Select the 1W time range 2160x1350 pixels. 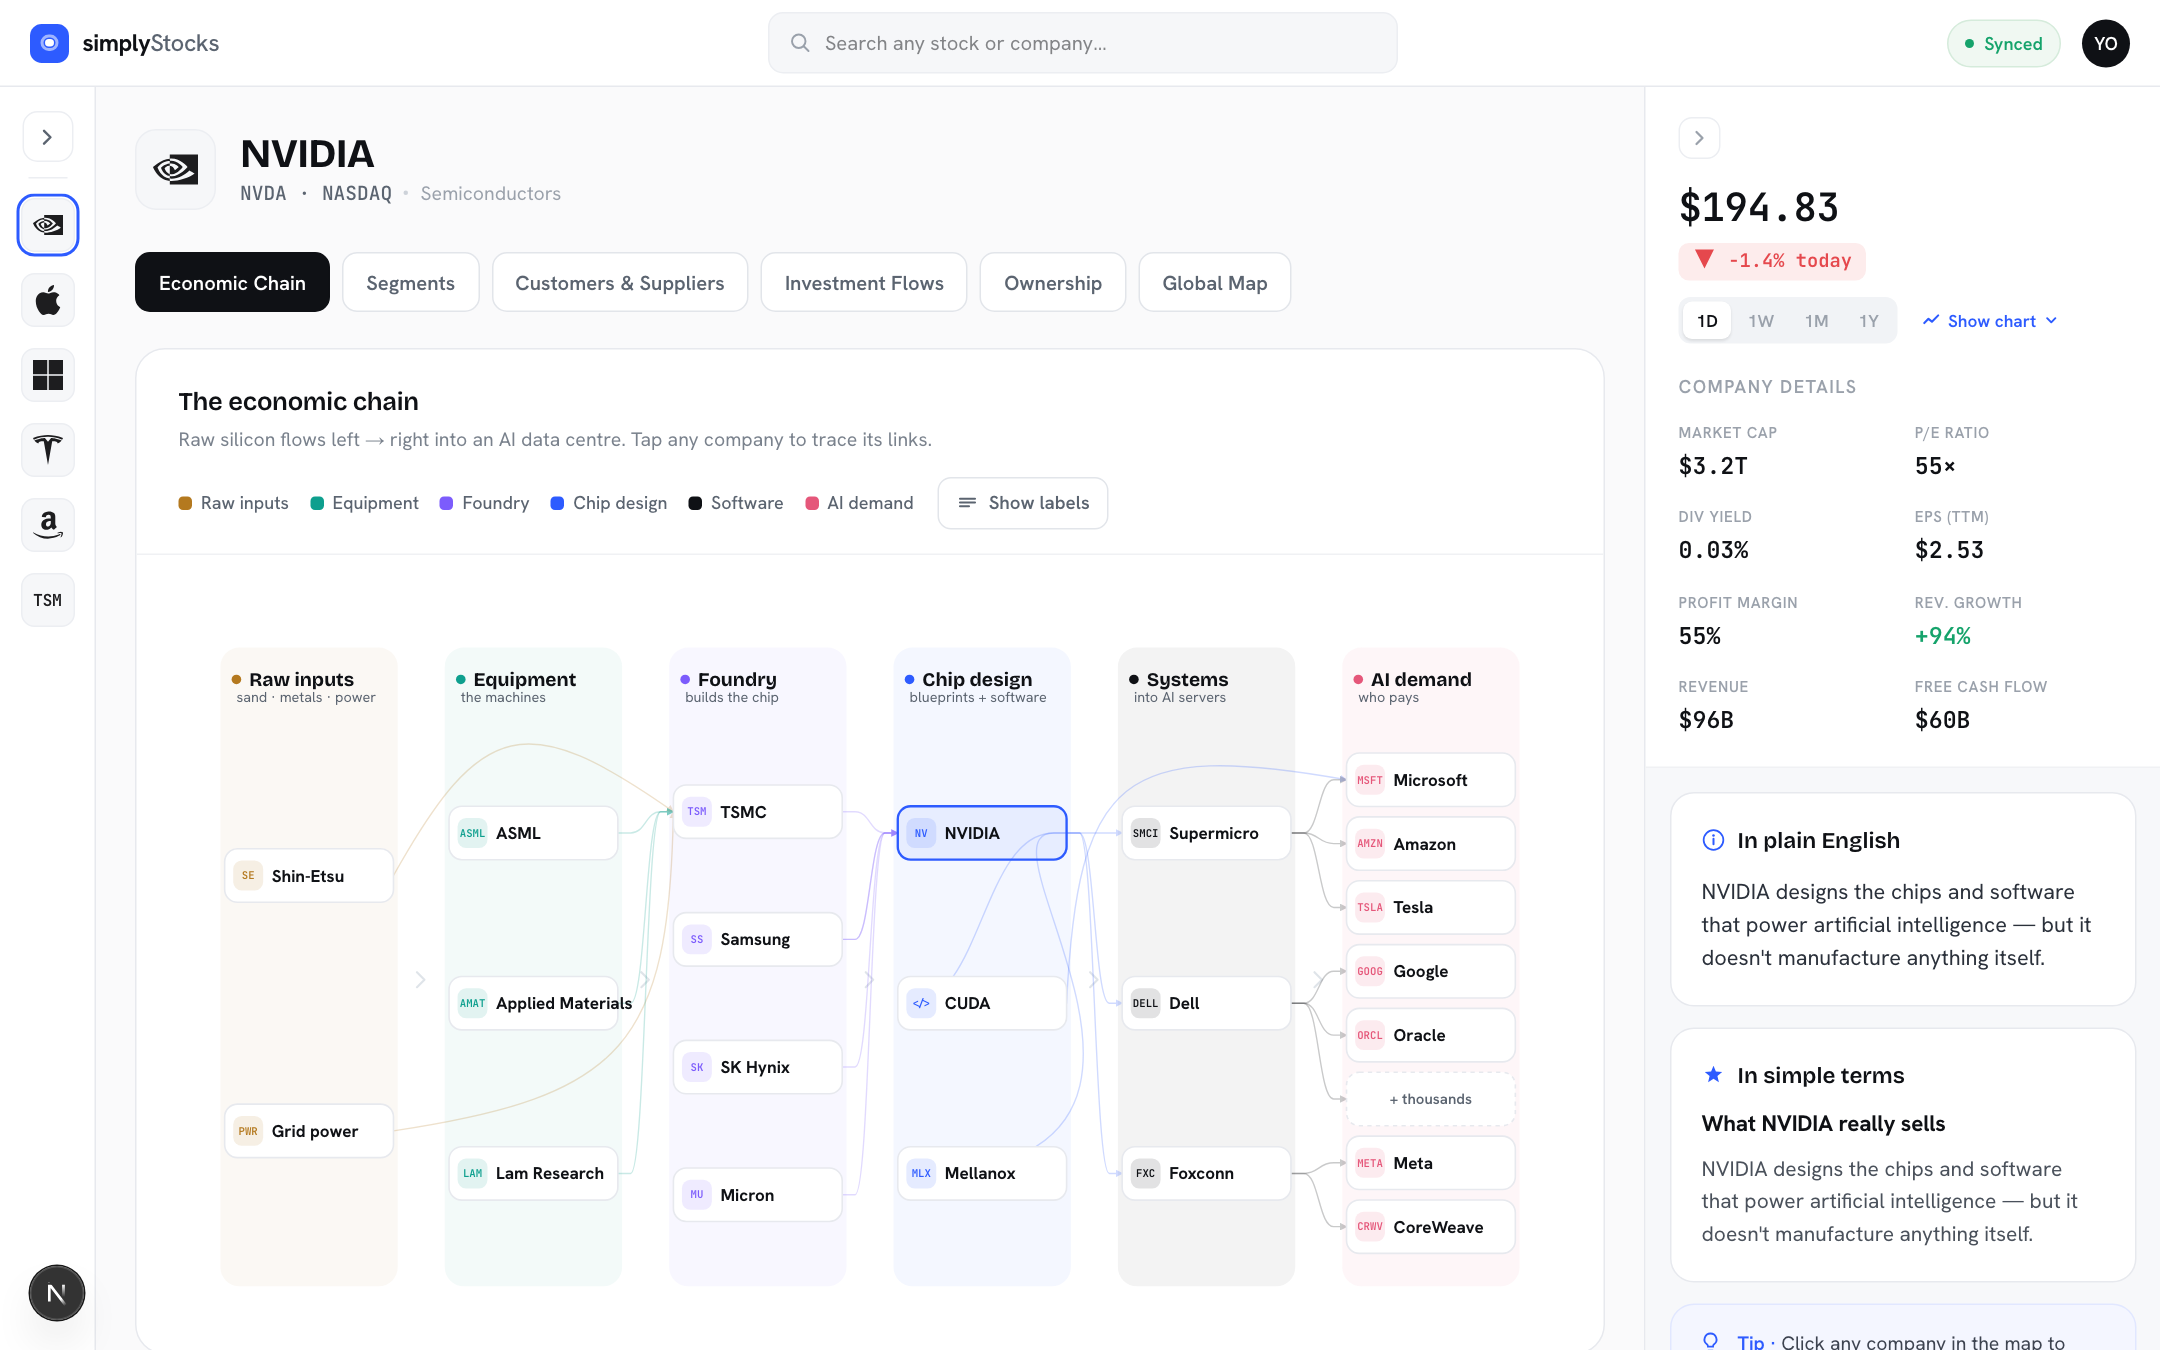[1760, 321]
